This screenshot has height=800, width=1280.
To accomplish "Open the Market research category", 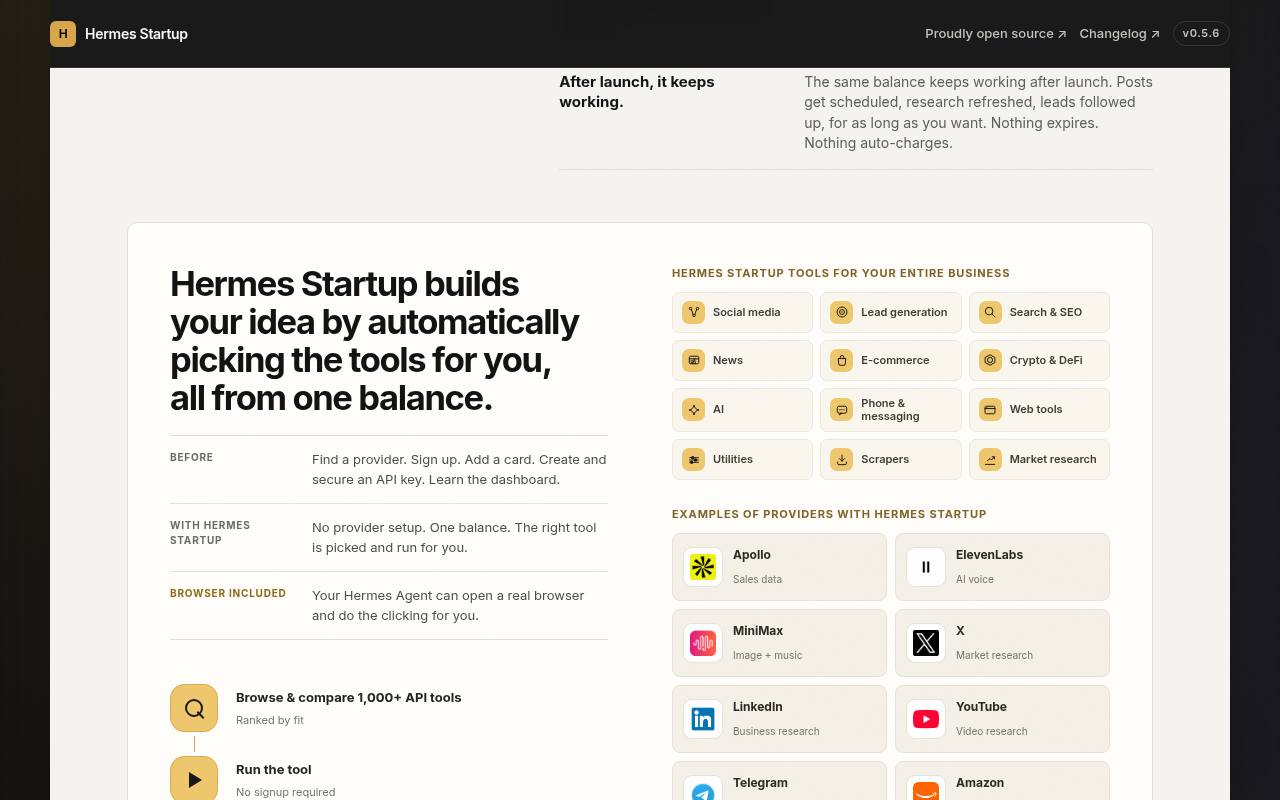I will pyautogui.click(x=1039, y=459).
